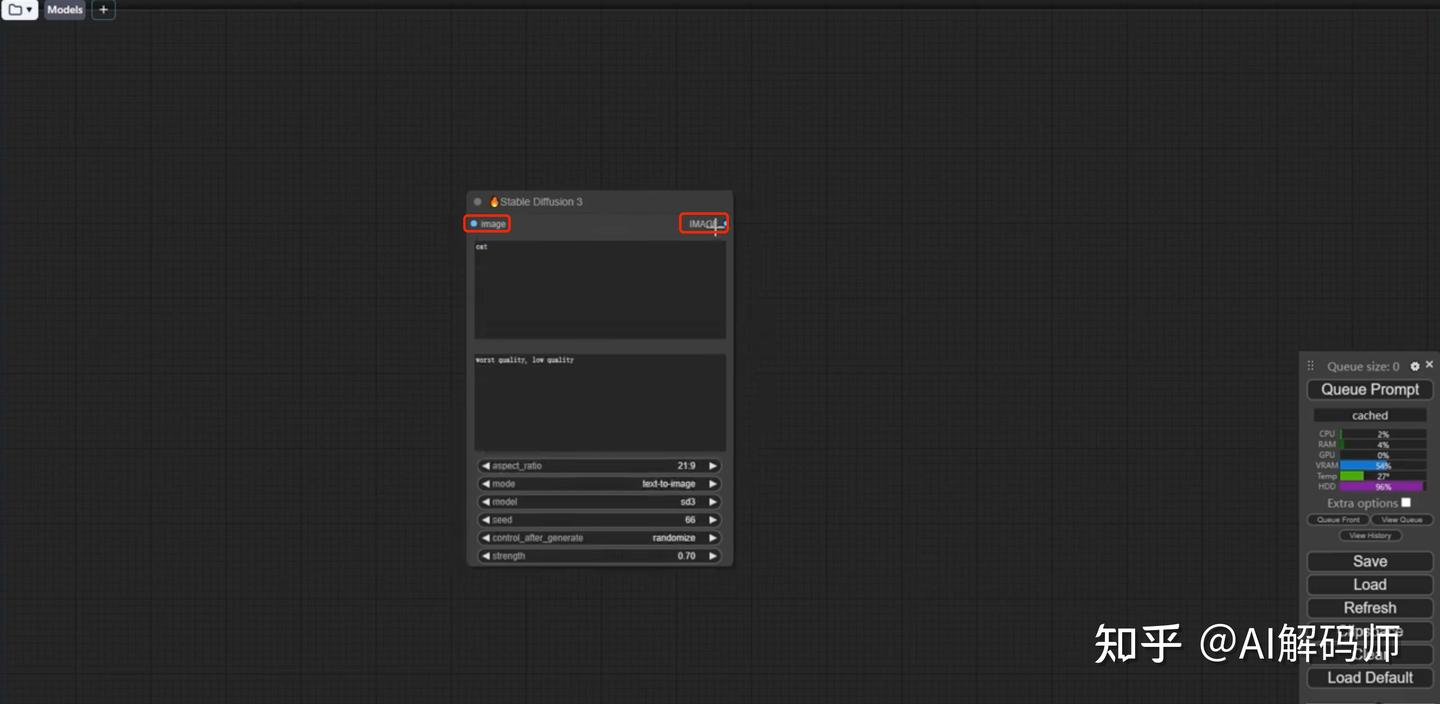1440x704 pixels.
Task: Click the IMAGE output dot on the node
Action: click(x=723, y=223)
